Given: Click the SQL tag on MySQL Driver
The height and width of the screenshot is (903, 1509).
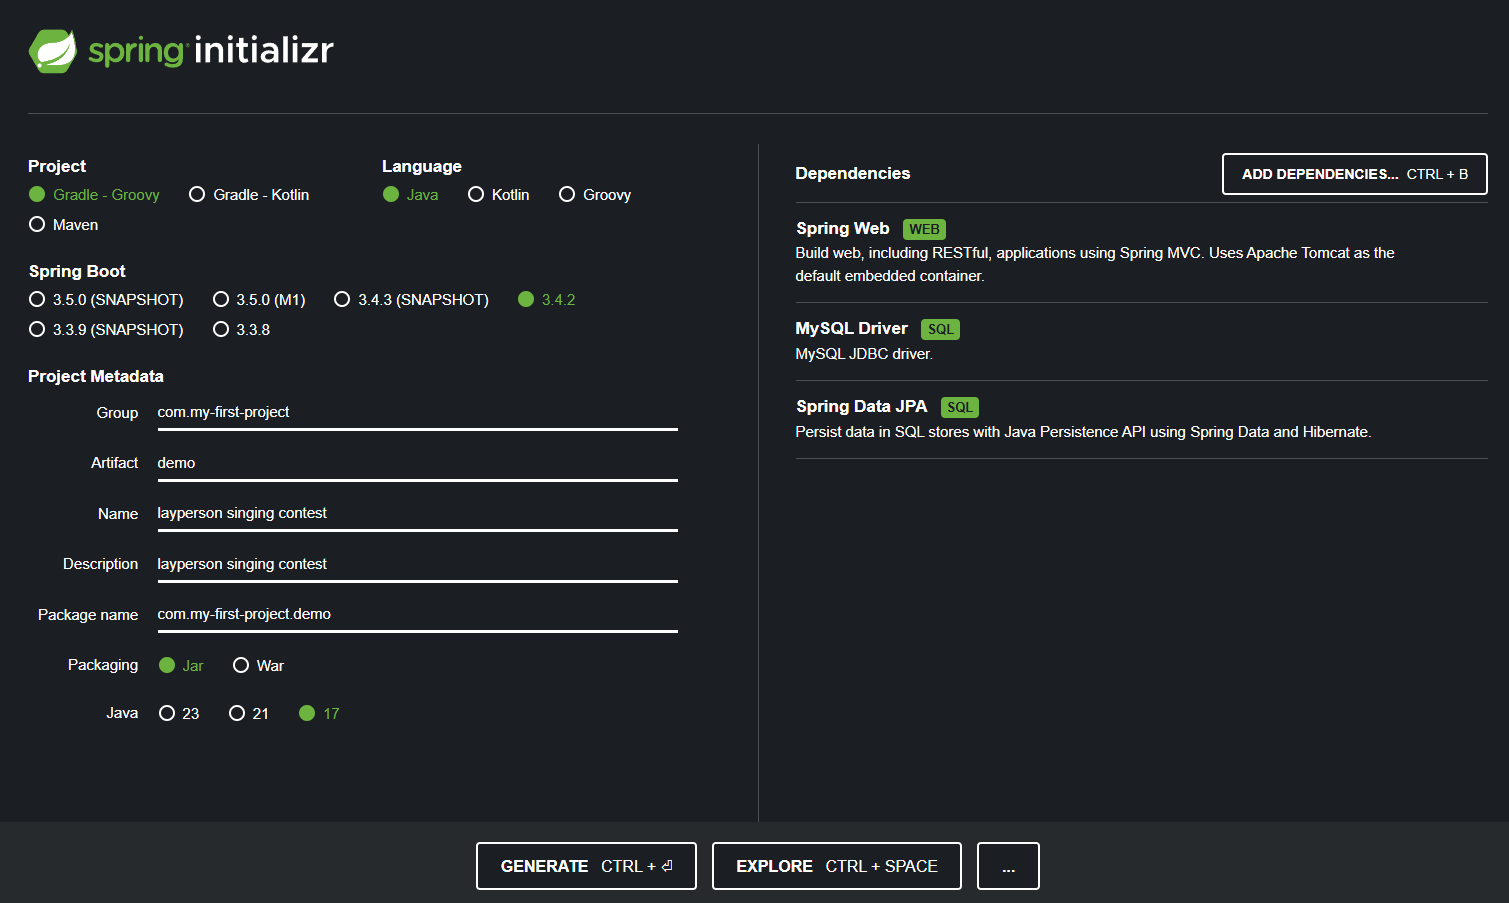Looking at the screenshot, I should 940,330.
